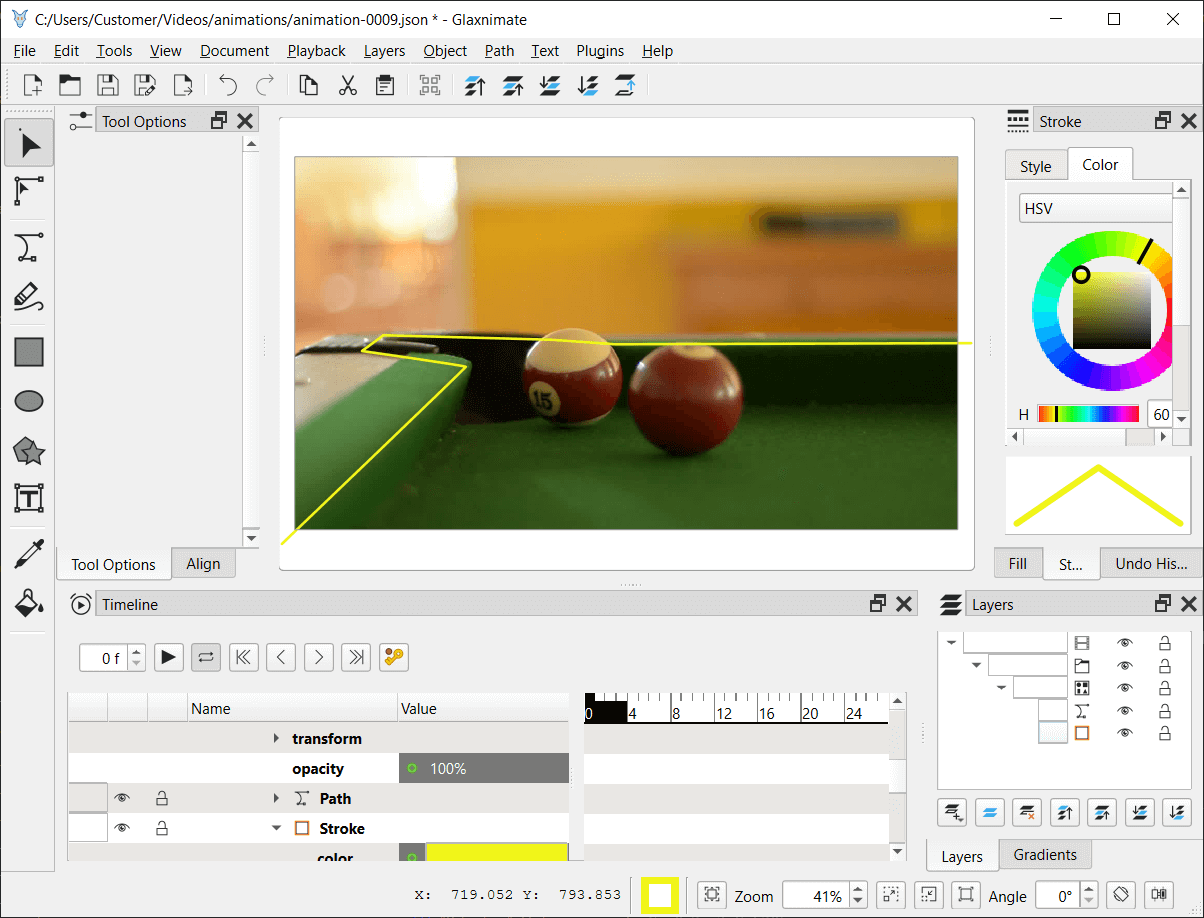Select the Rectangle tool
Screen dimensions: 1204x918
tap(28, 351)
